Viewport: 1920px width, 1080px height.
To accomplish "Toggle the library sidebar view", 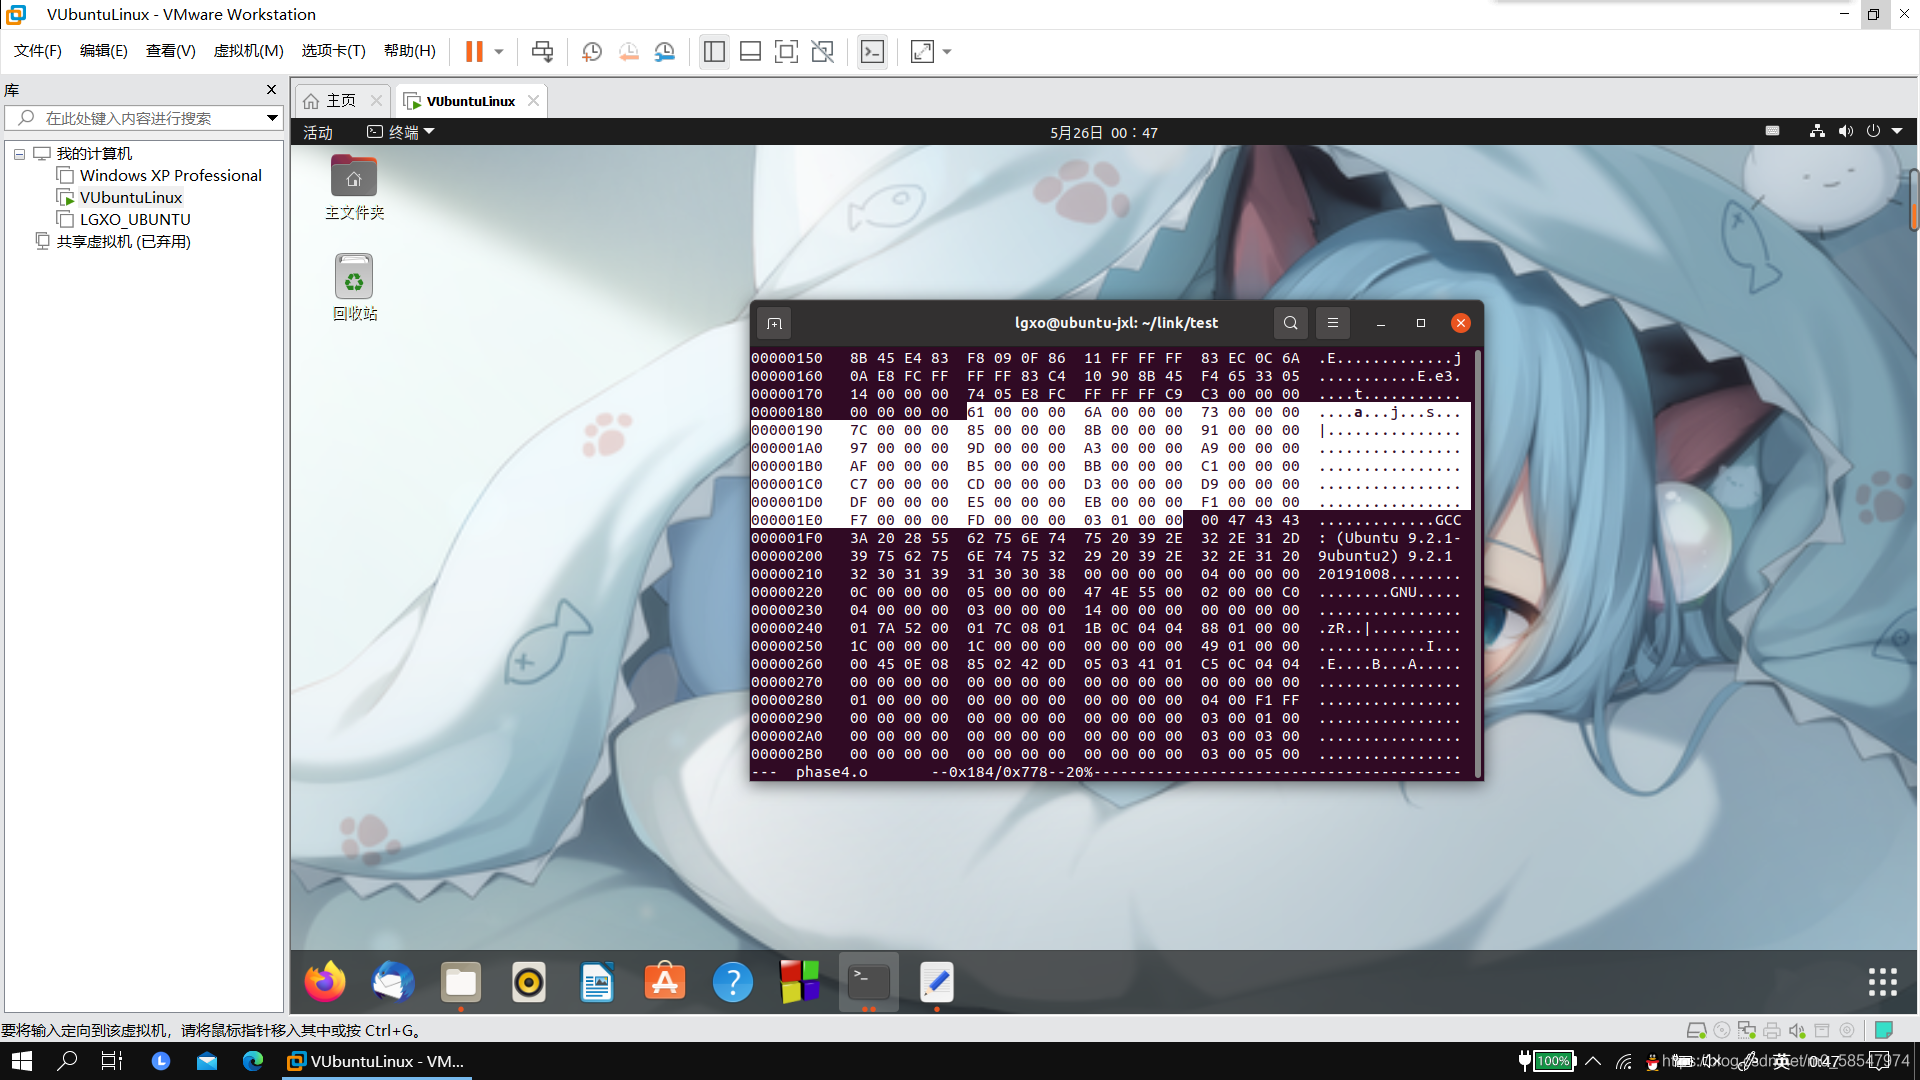I will pos(714,51).
